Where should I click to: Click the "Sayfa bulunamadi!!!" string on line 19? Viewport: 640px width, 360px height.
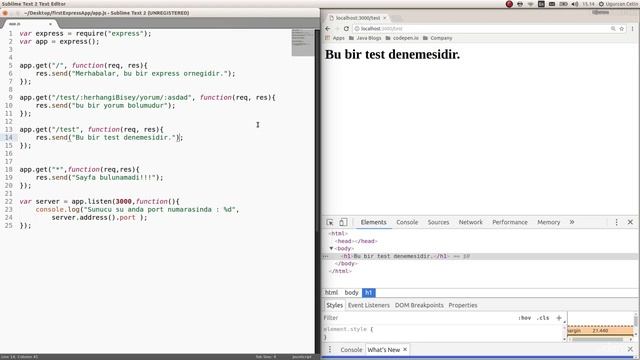(x=114, y=178)
